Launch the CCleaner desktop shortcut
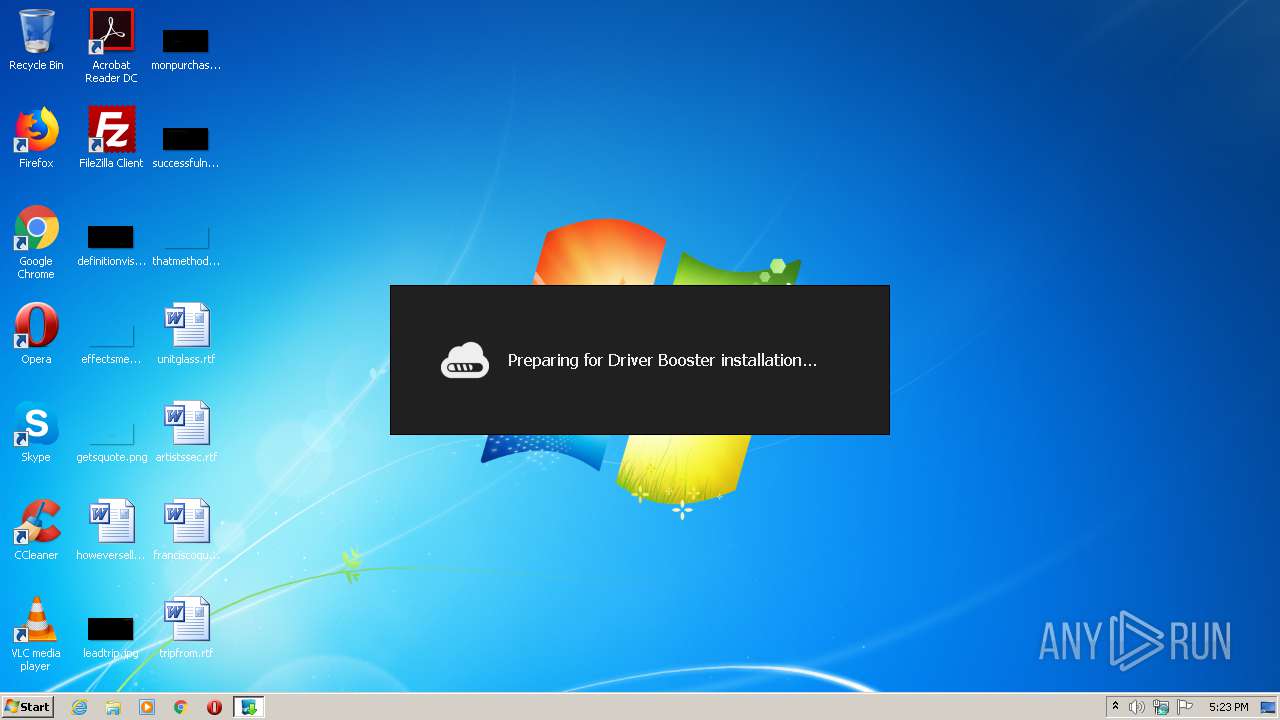Screen dimensions: 1280x720 [x=36, y=530]
